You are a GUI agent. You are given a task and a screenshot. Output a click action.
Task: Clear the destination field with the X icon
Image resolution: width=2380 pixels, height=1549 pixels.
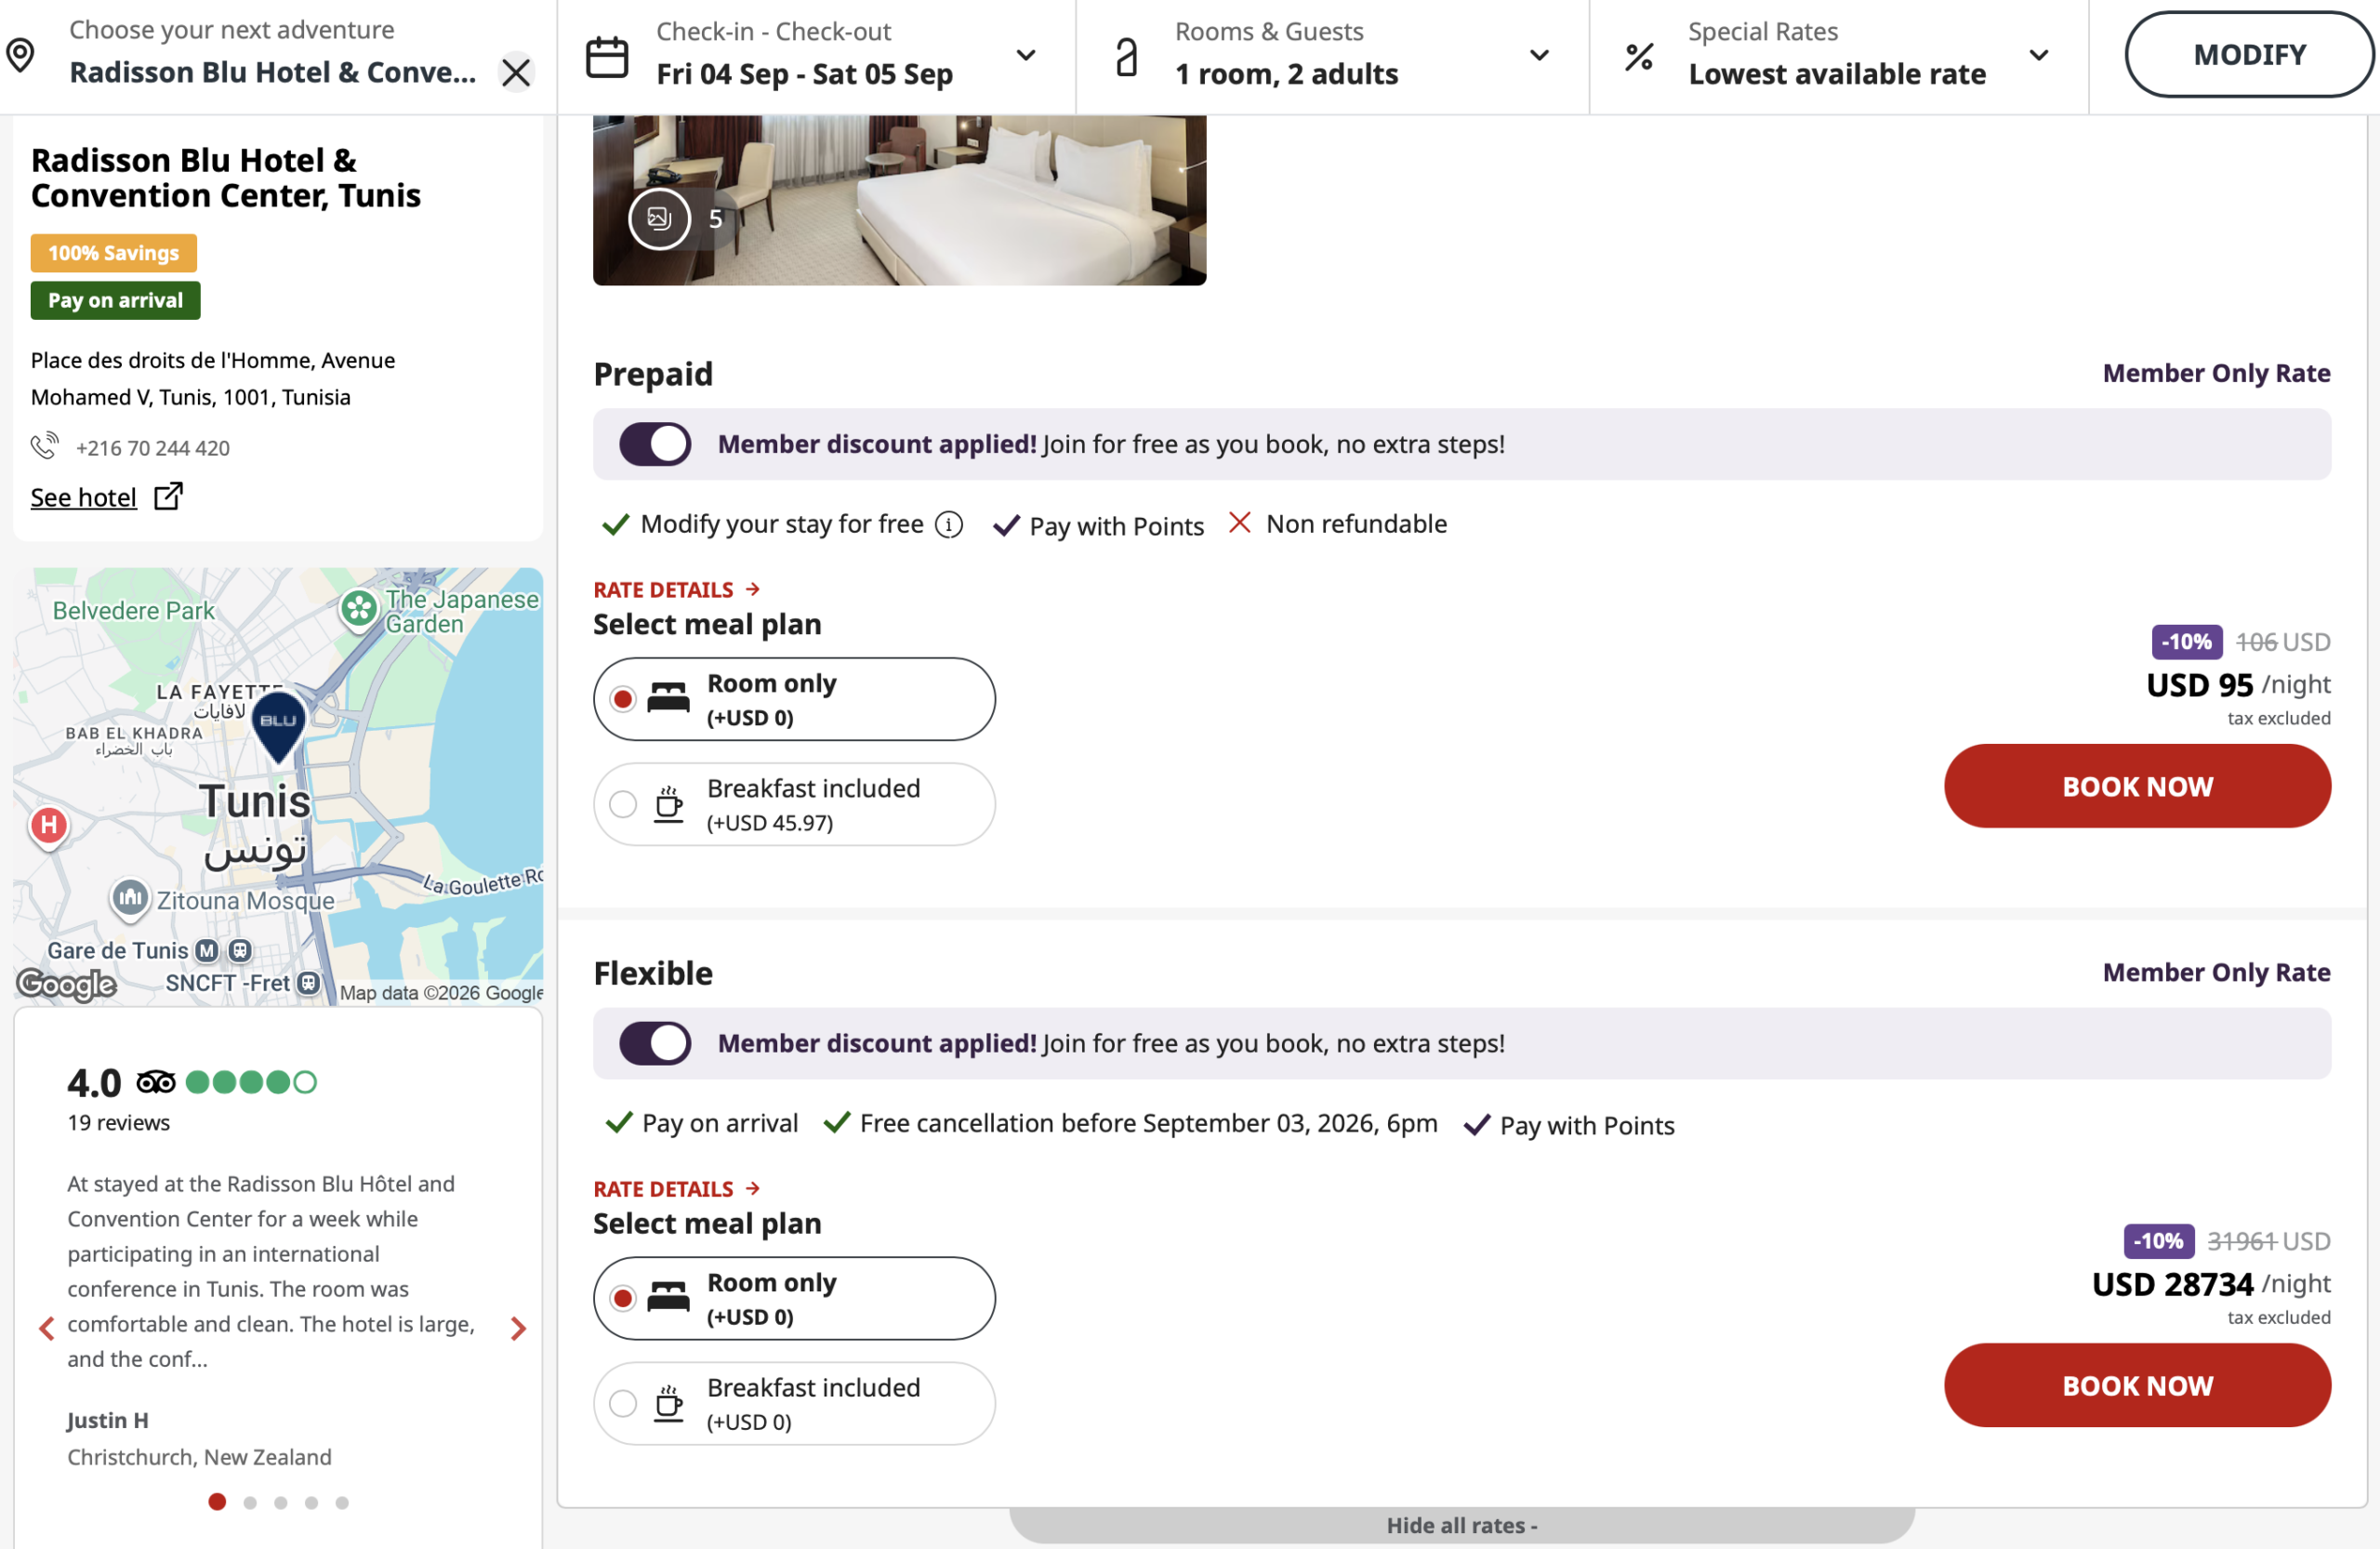(x=516, y=72)
